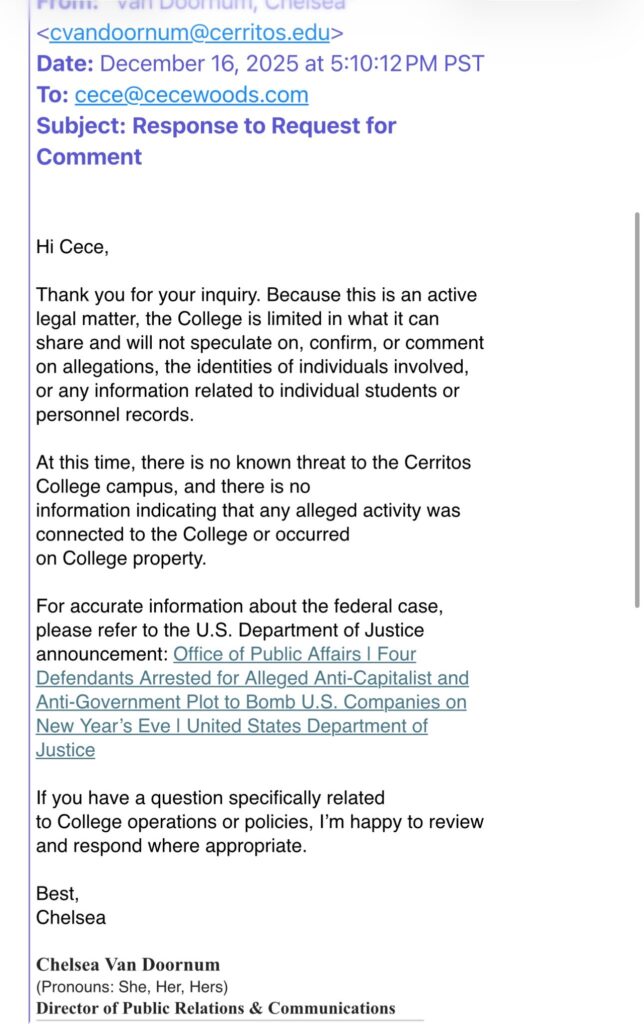Click the "To:" header label
This screenshot has width=644, height=1024.
click(x=52, y=95)
